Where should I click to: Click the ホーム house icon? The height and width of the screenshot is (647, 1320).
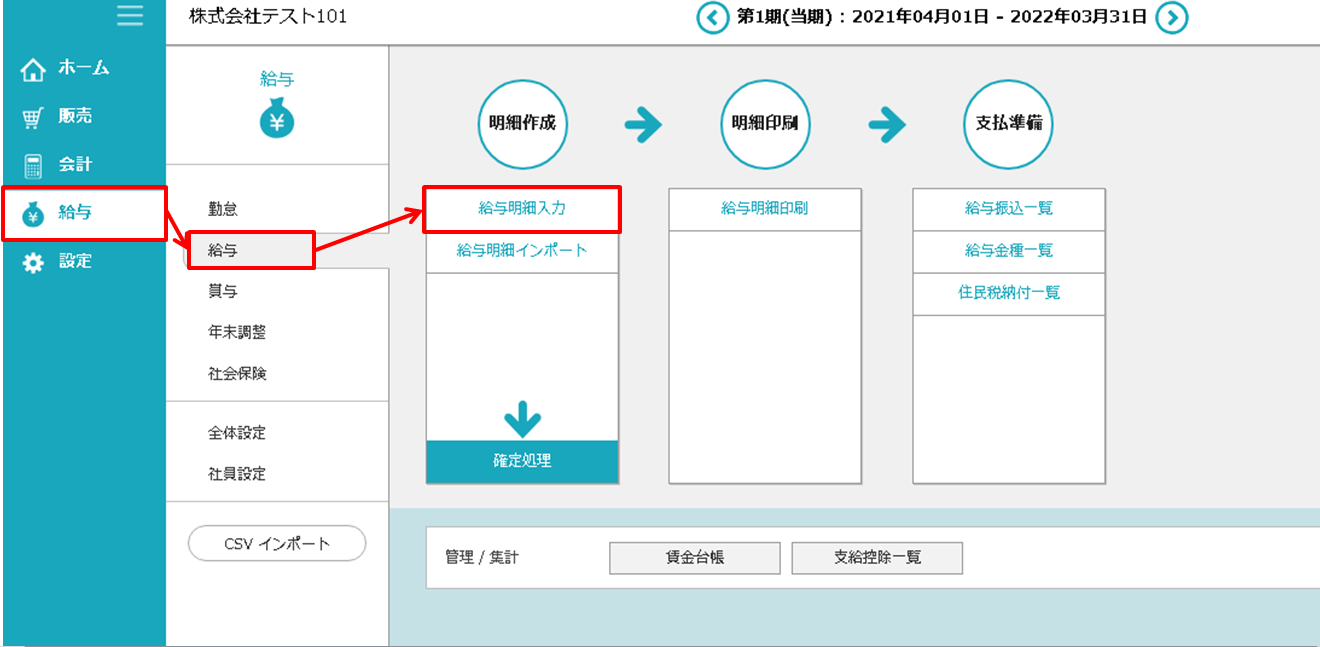tap(33, 70)
